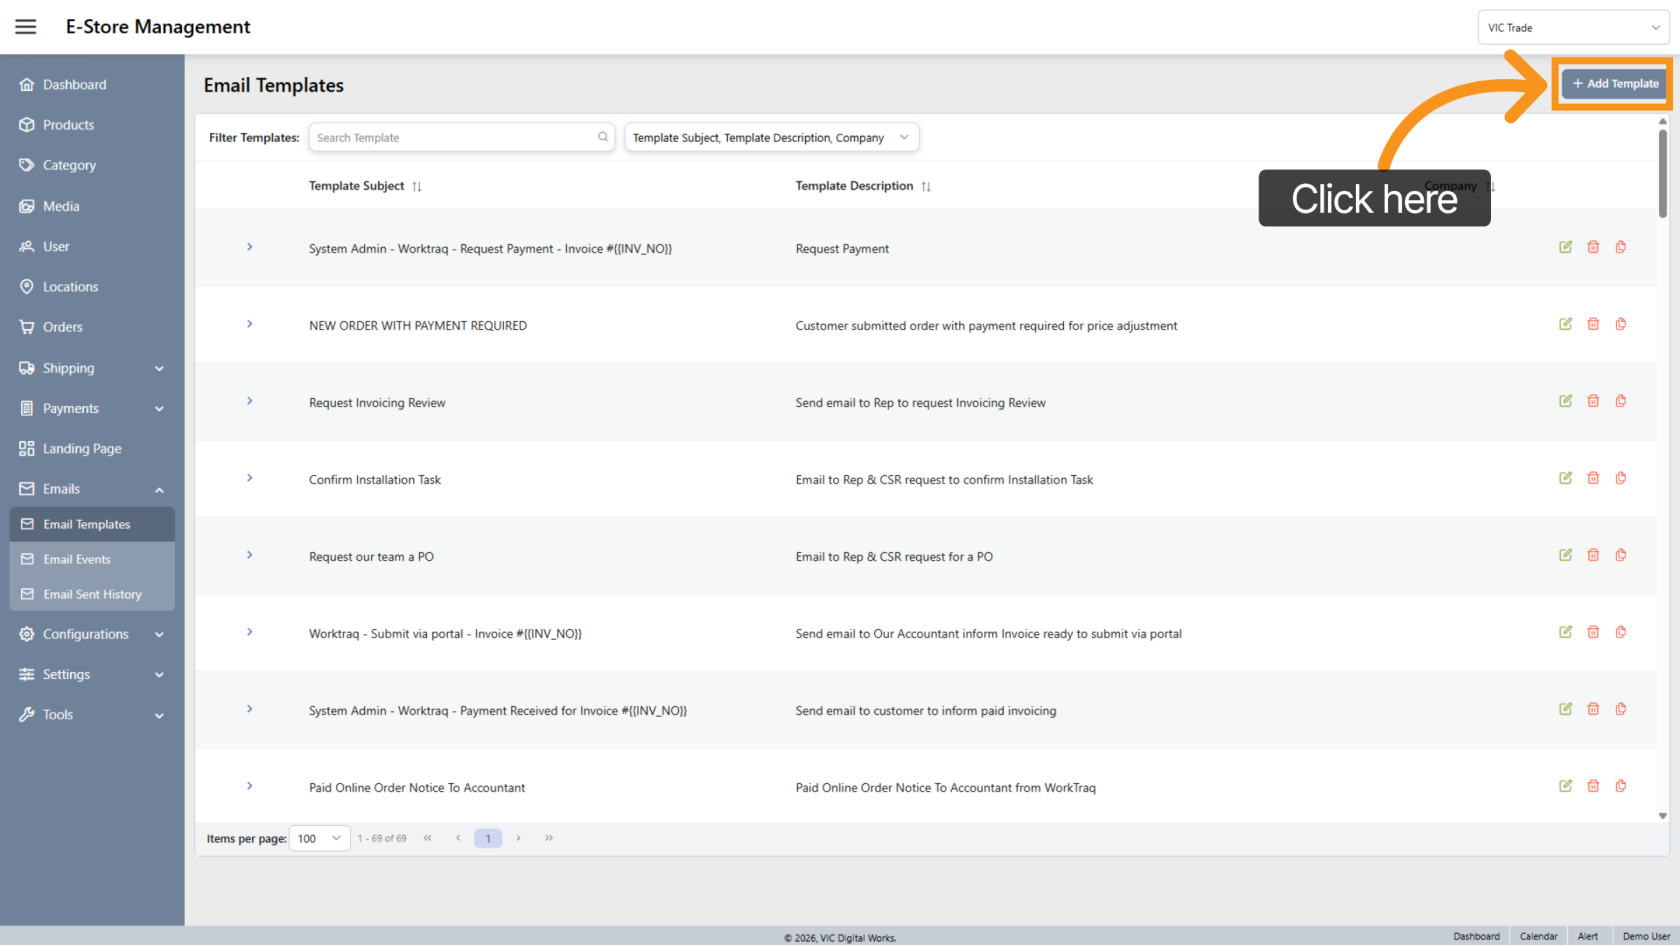Open Email Events in sidebar
Viewport: 1680px width, 945px height.
pyautogui.click(x=77, y=560)
